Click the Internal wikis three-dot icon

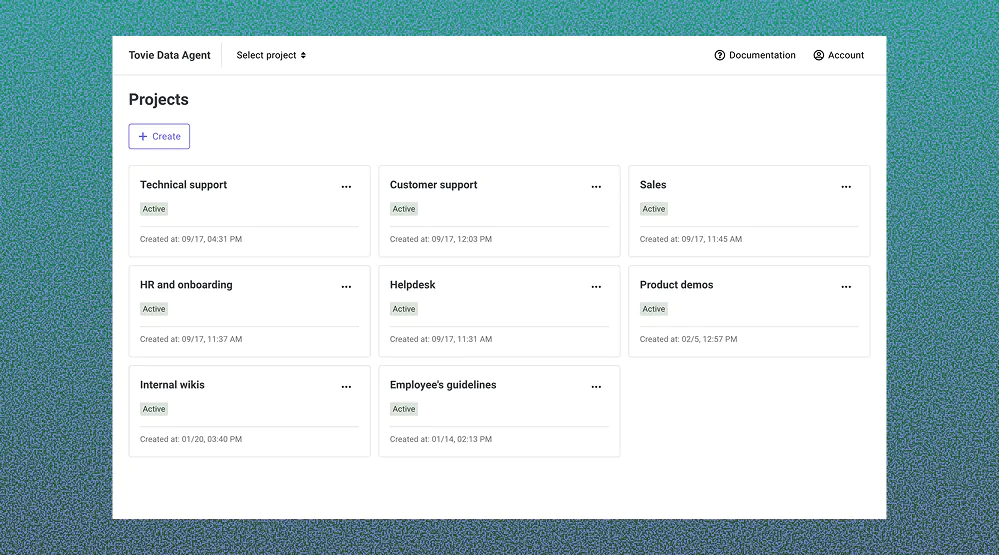(x=346, y=387)
